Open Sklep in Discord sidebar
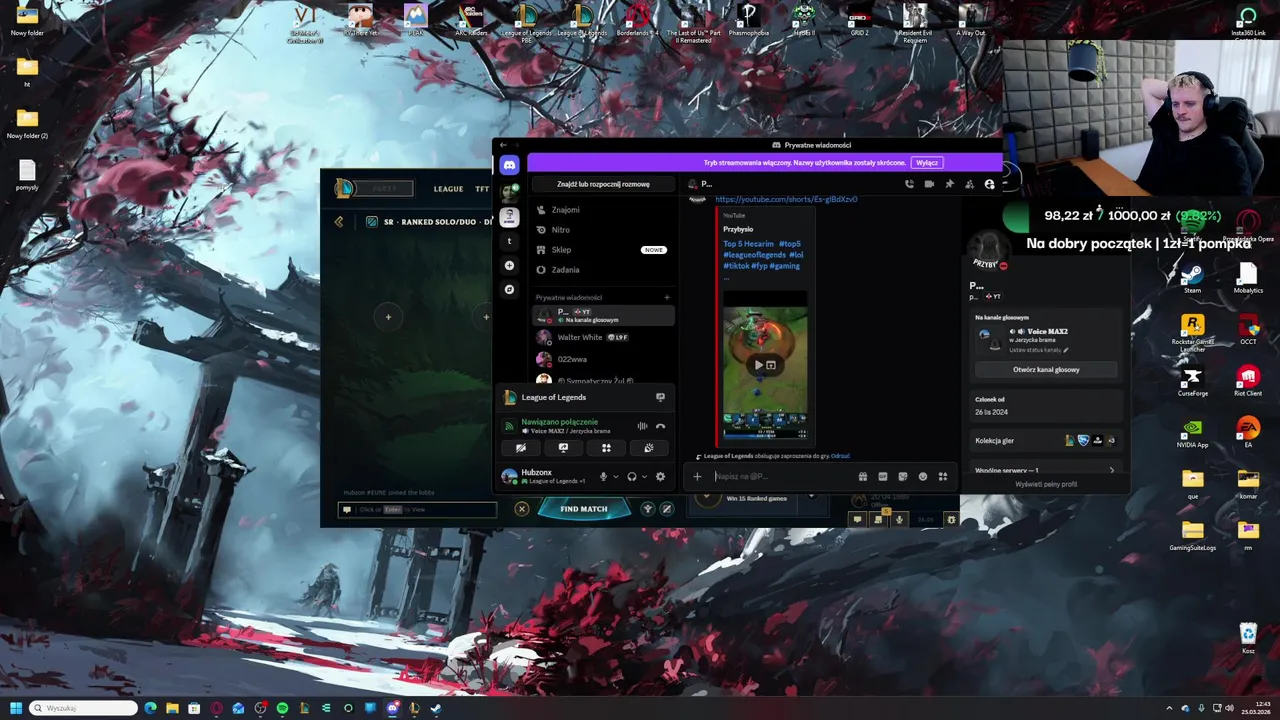This screenshot has height=720, width=1280. [x=603, y=250]
